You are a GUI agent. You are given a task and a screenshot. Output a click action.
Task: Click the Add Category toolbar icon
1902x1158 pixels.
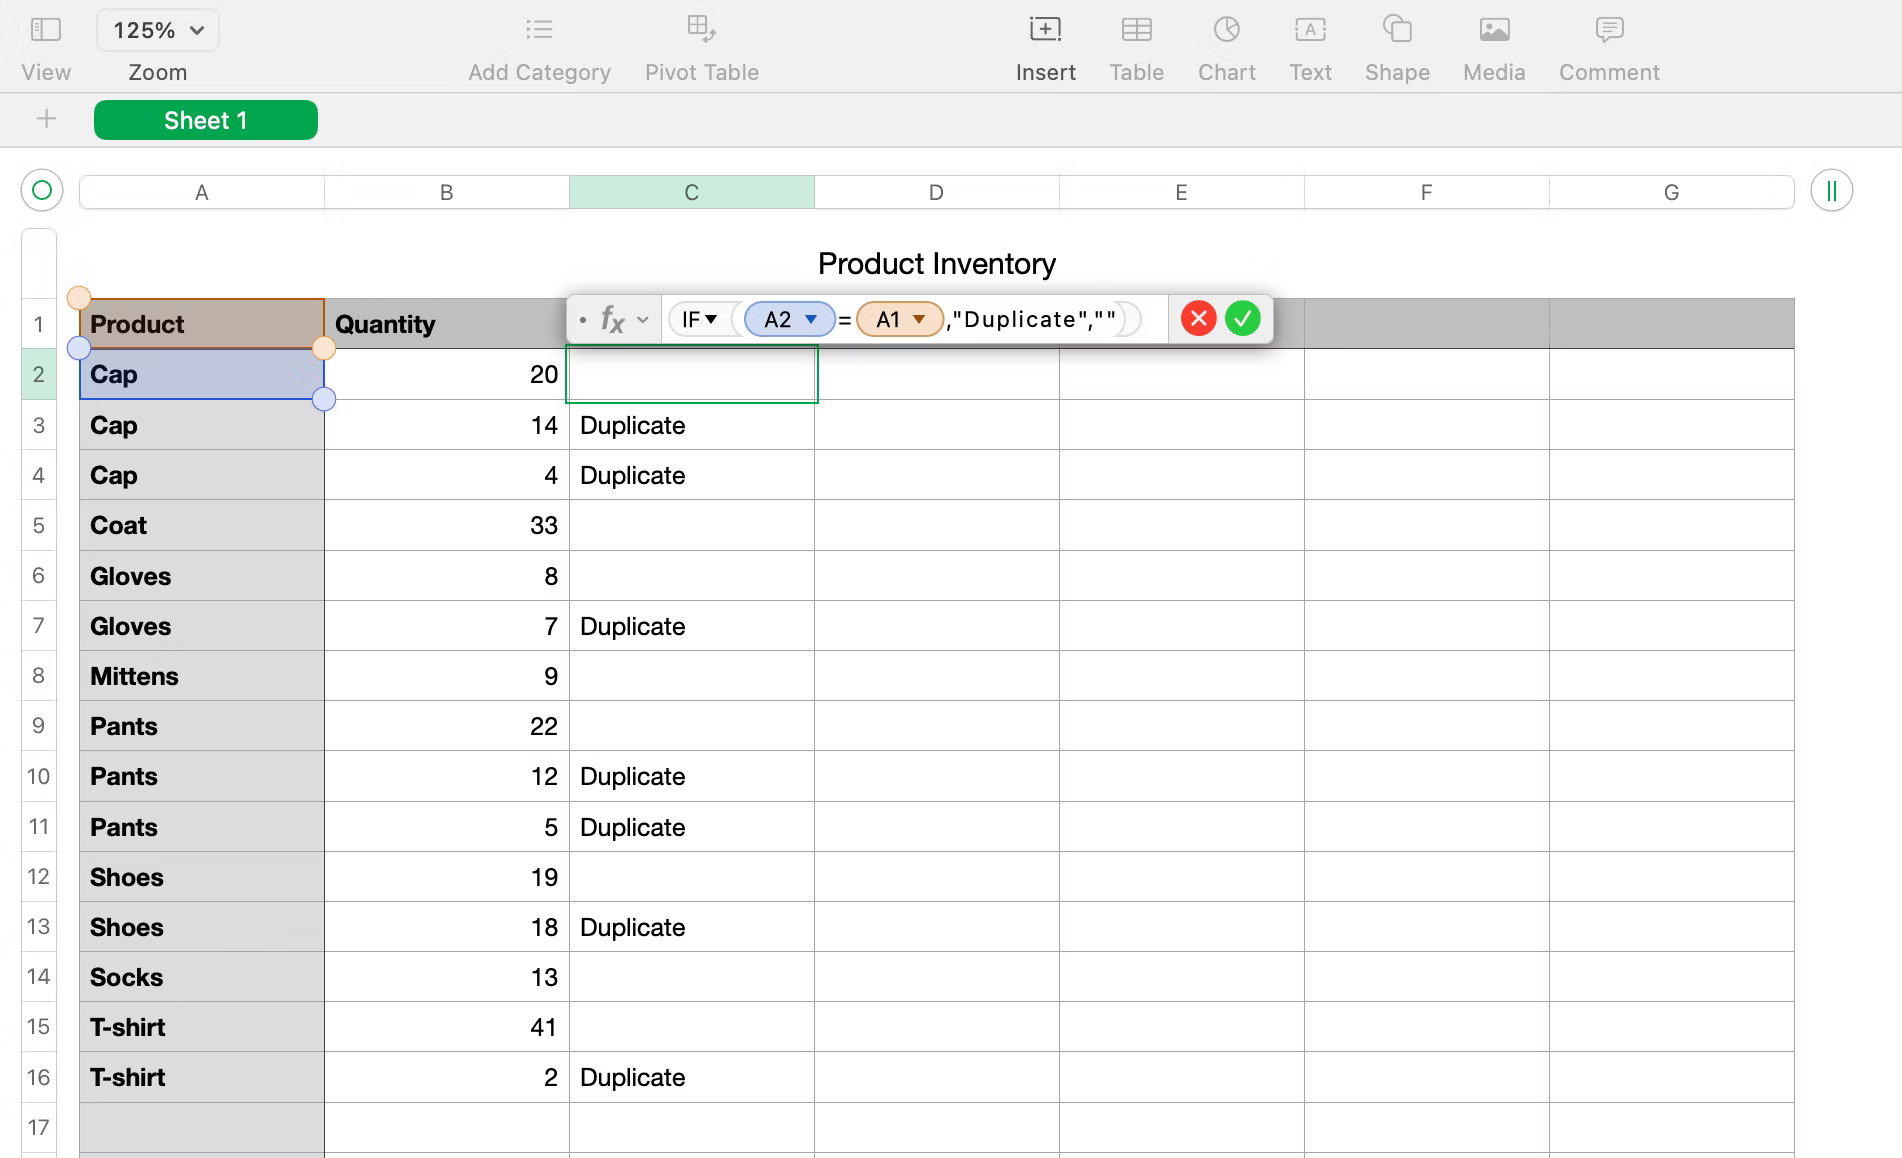pyautogui.click(x=539, y=30)
